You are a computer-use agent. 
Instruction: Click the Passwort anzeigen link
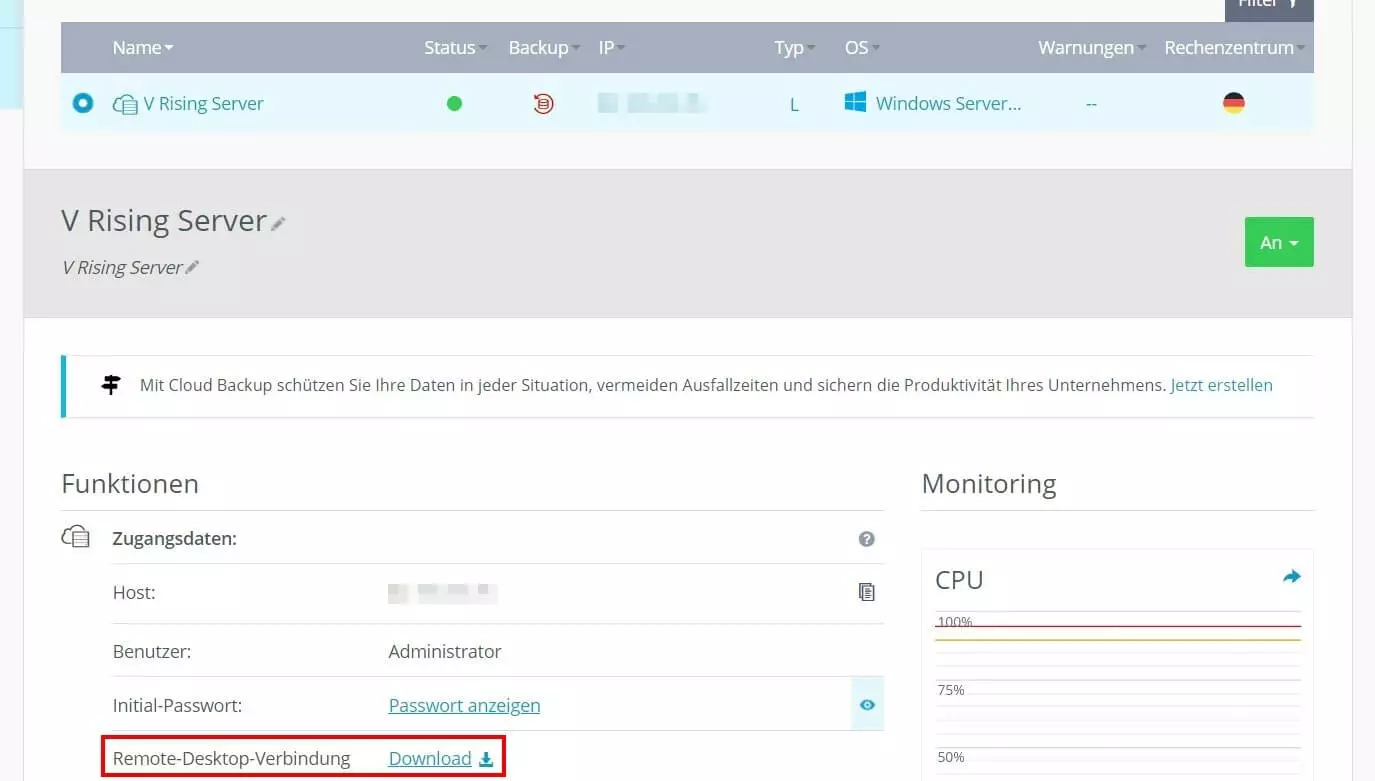click(x=464, y=705)
